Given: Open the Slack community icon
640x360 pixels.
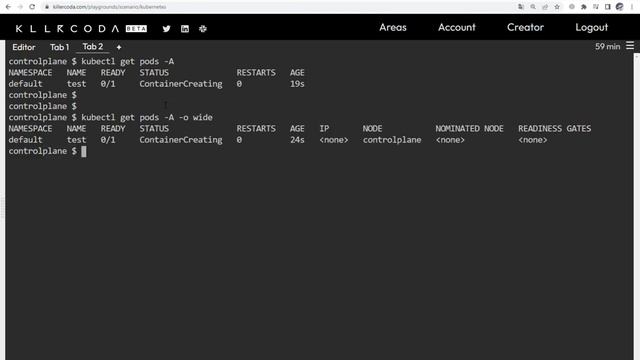Looking at the screenshot, I should (203, 29).
